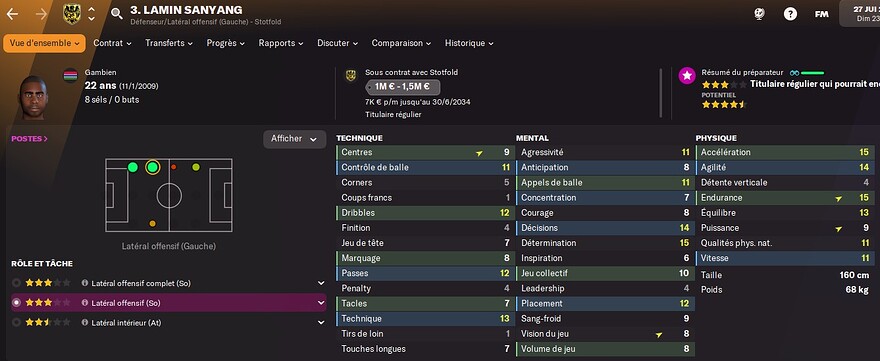Click the info icon beside Latéral intérieur (At)
This screenshot has height=361, width=880.
click(x=85, y=323)
